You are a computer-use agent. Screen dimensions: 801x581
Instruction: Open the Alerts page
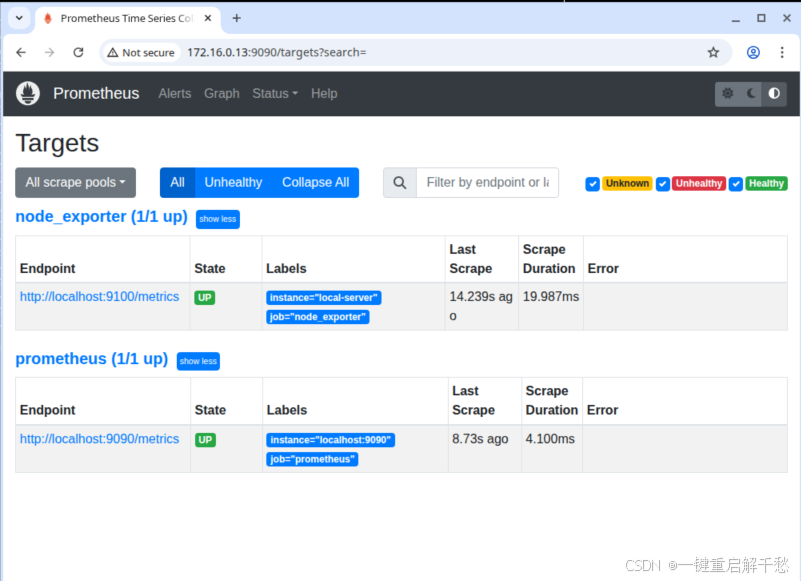coord(175,94)
